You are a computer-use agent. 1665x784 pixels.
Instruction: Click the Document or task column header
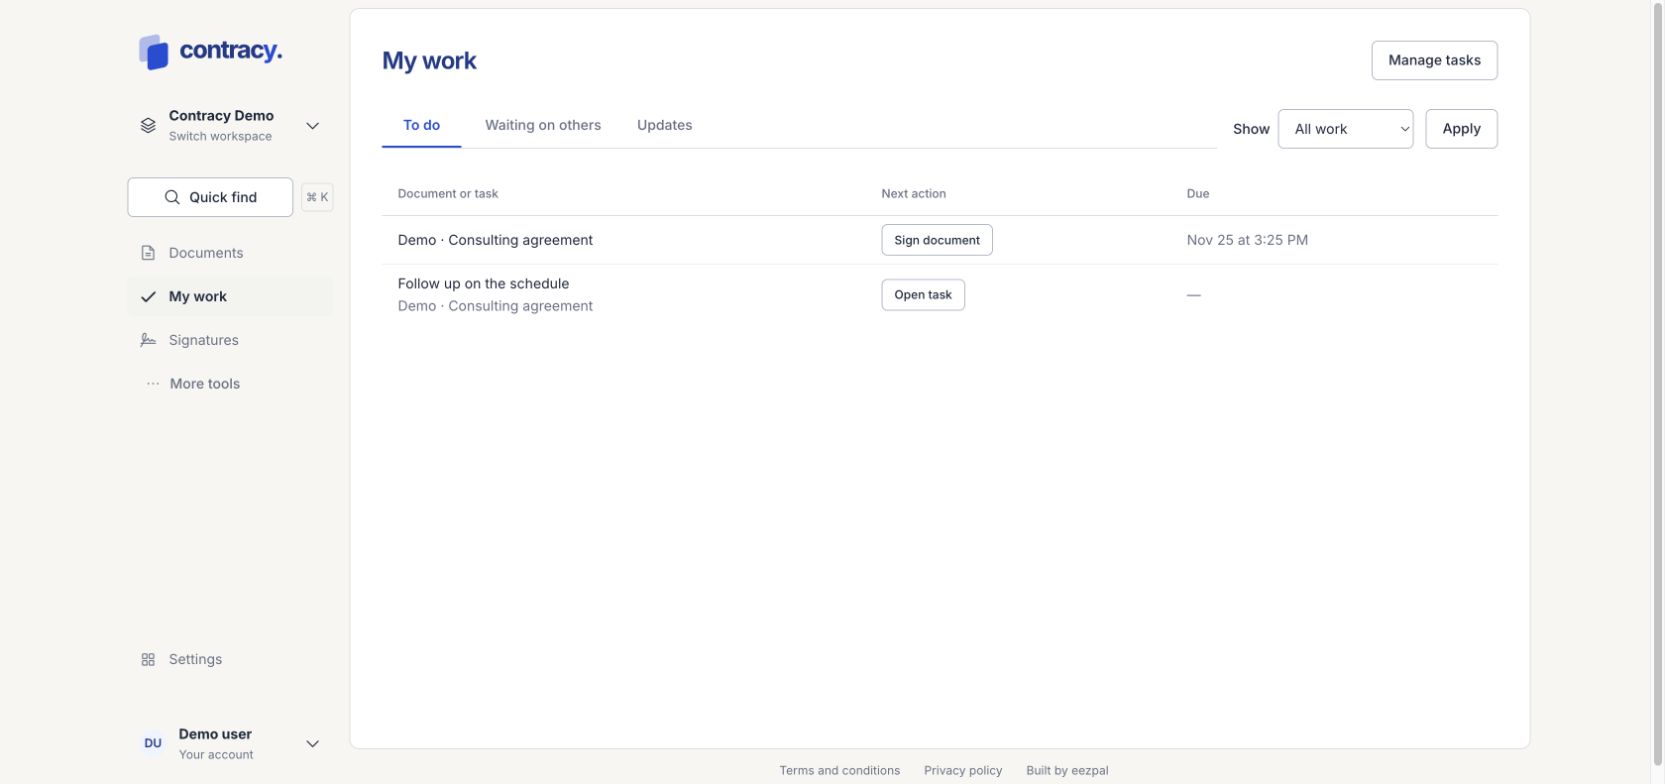(x=448, y=194)
